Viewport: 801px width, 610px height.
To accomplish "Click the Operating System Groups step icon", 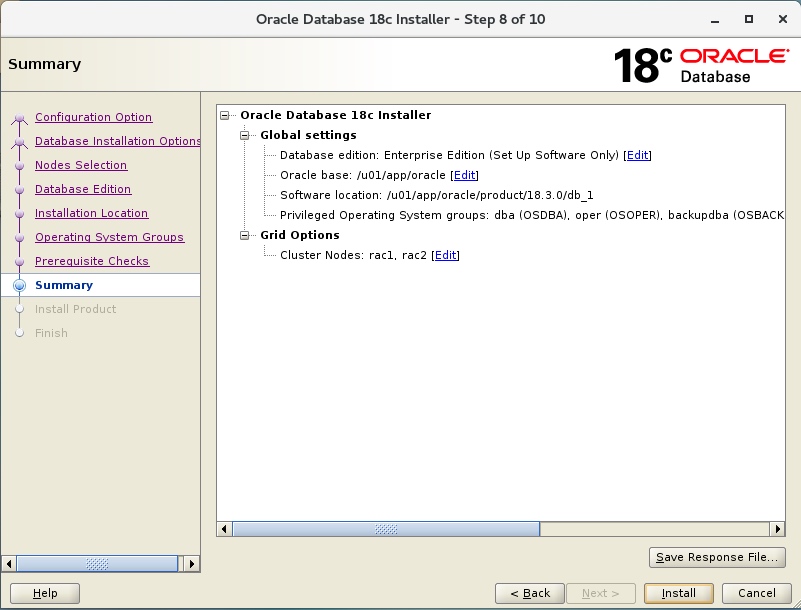I will pyautogui.click(x=19, y=237).
